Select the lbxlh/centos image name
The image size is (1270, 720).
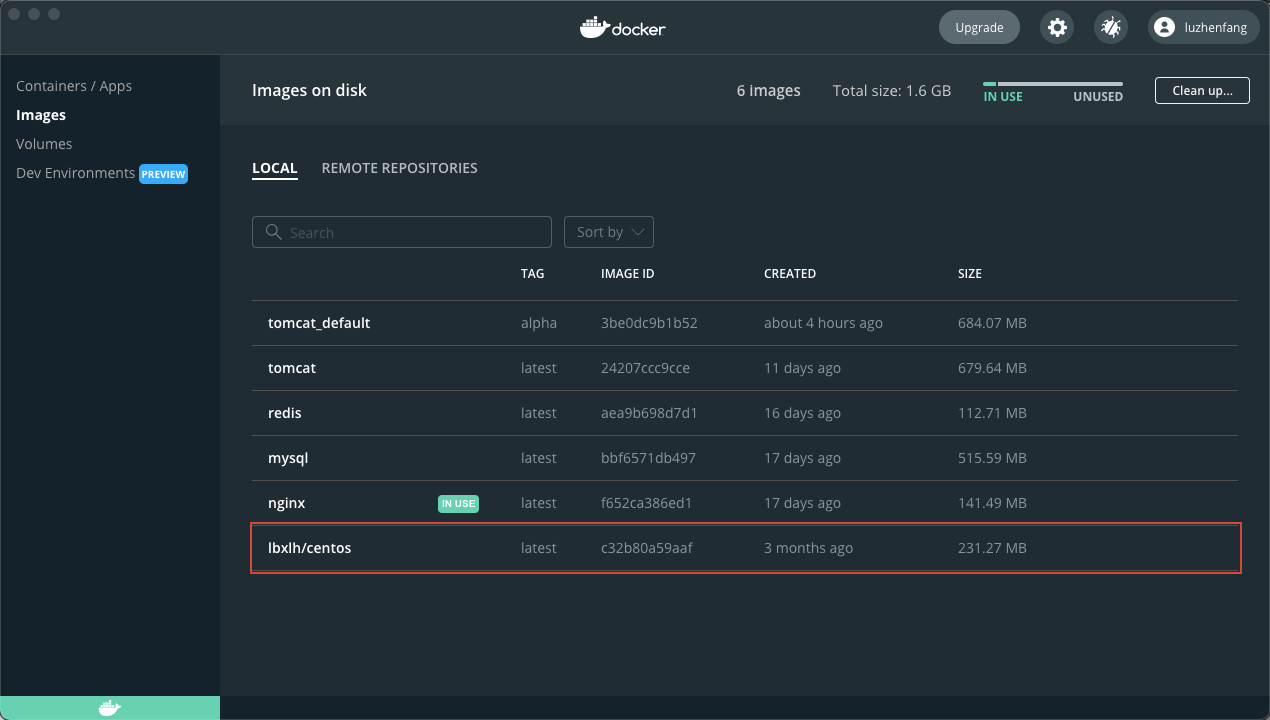310,548
